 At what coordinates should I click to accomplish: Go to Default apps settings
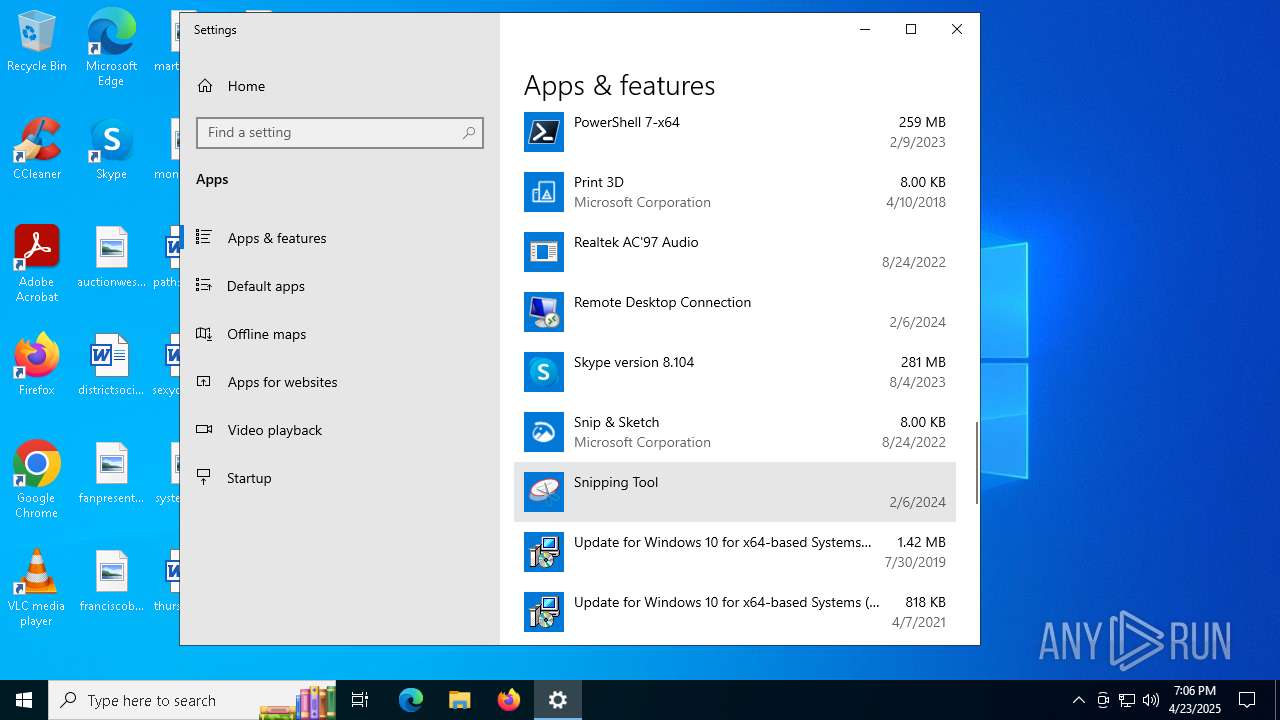339,286
